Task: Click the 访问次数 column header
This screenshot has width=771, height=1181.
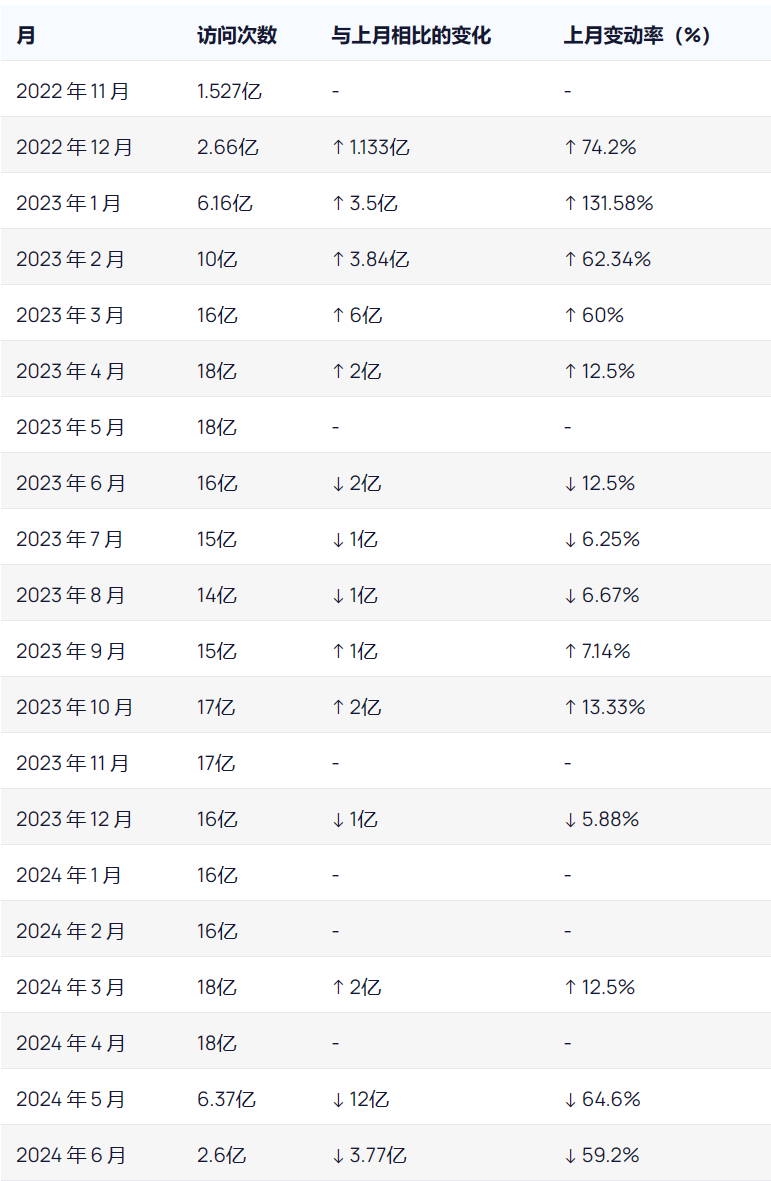Action: (237, 35)
